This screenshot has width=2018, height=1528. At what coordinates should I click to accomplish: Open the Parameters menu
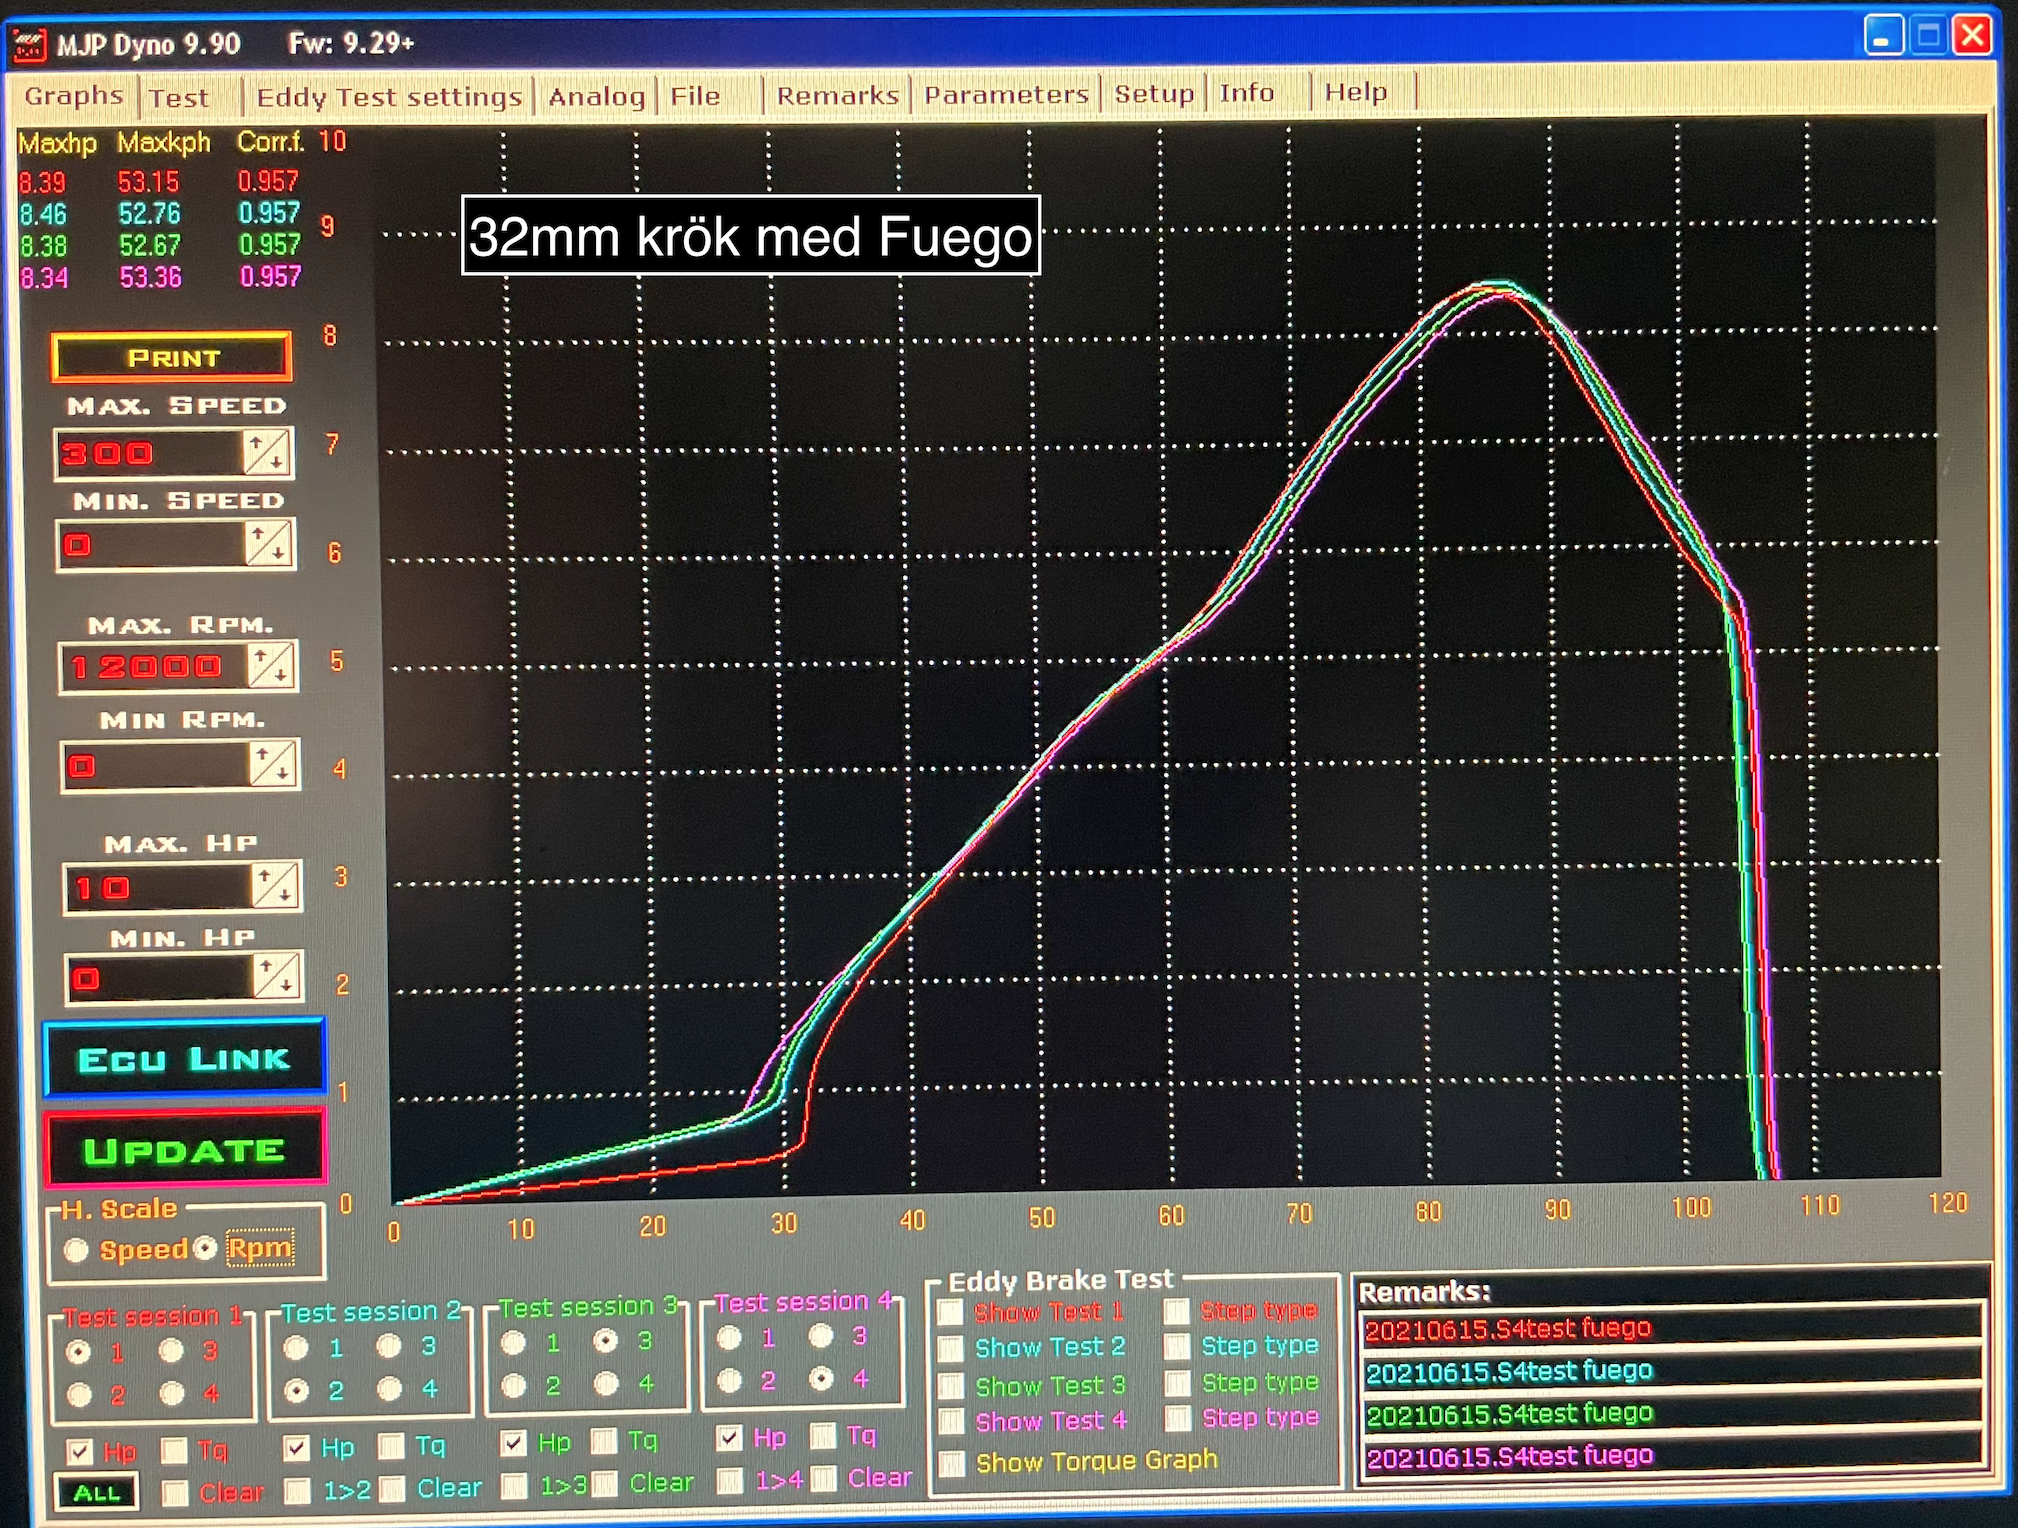click(1006, 95)
